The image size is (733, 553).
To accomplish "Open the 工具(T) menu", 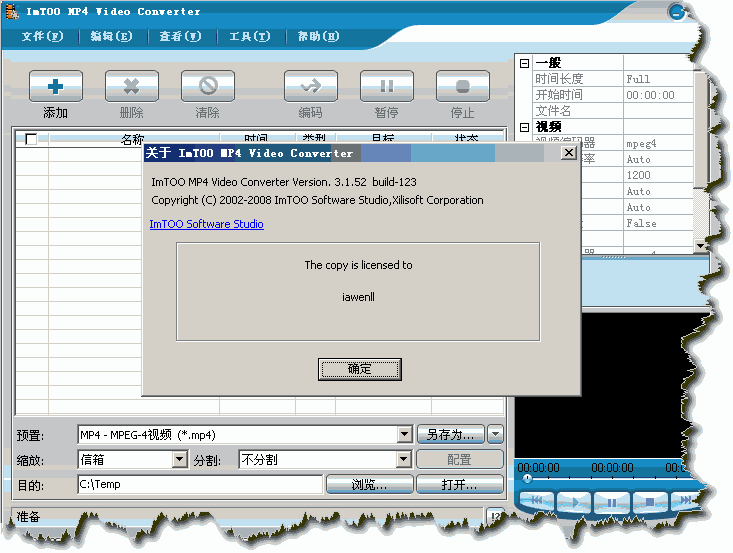I will 250,36.
